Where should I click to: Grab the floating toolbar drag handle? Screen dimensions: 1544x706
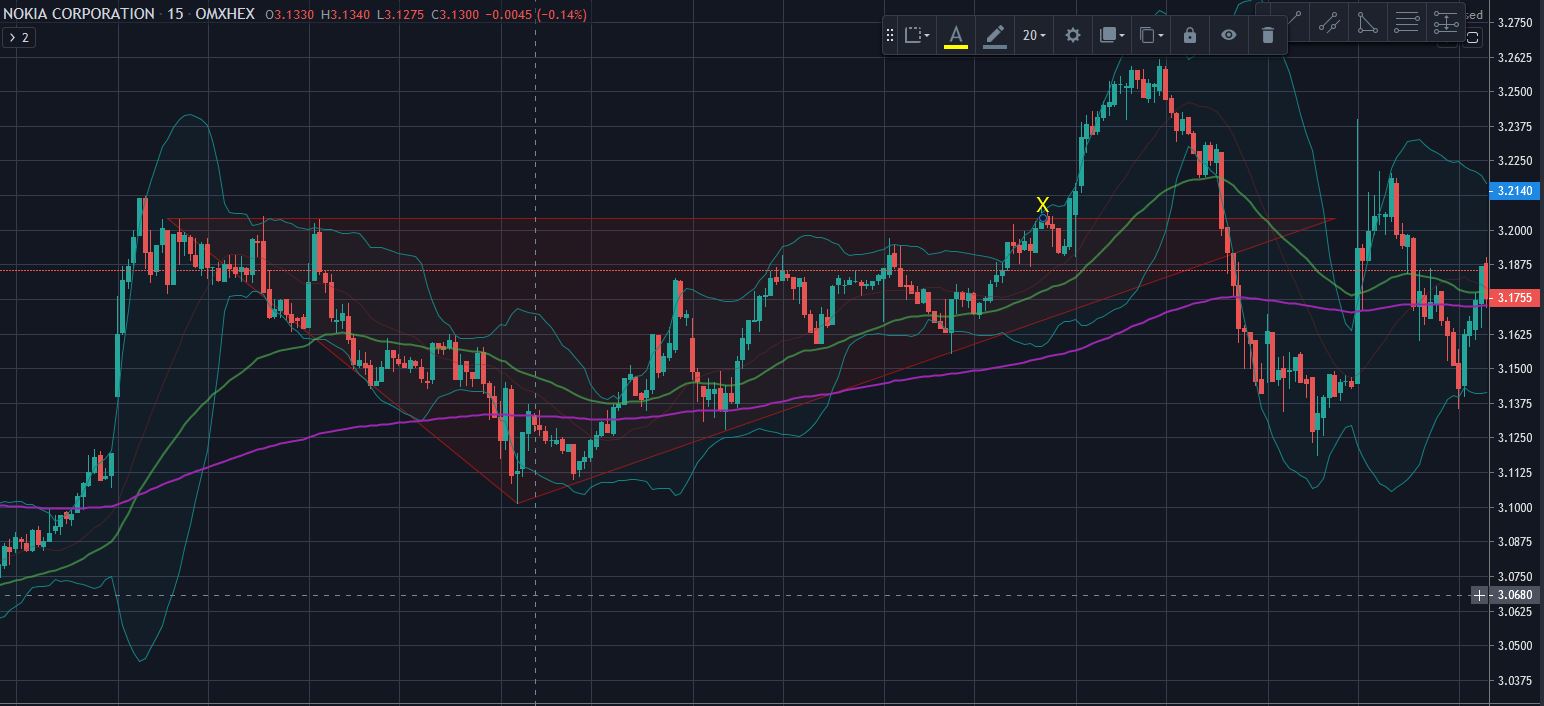[890, 36]
